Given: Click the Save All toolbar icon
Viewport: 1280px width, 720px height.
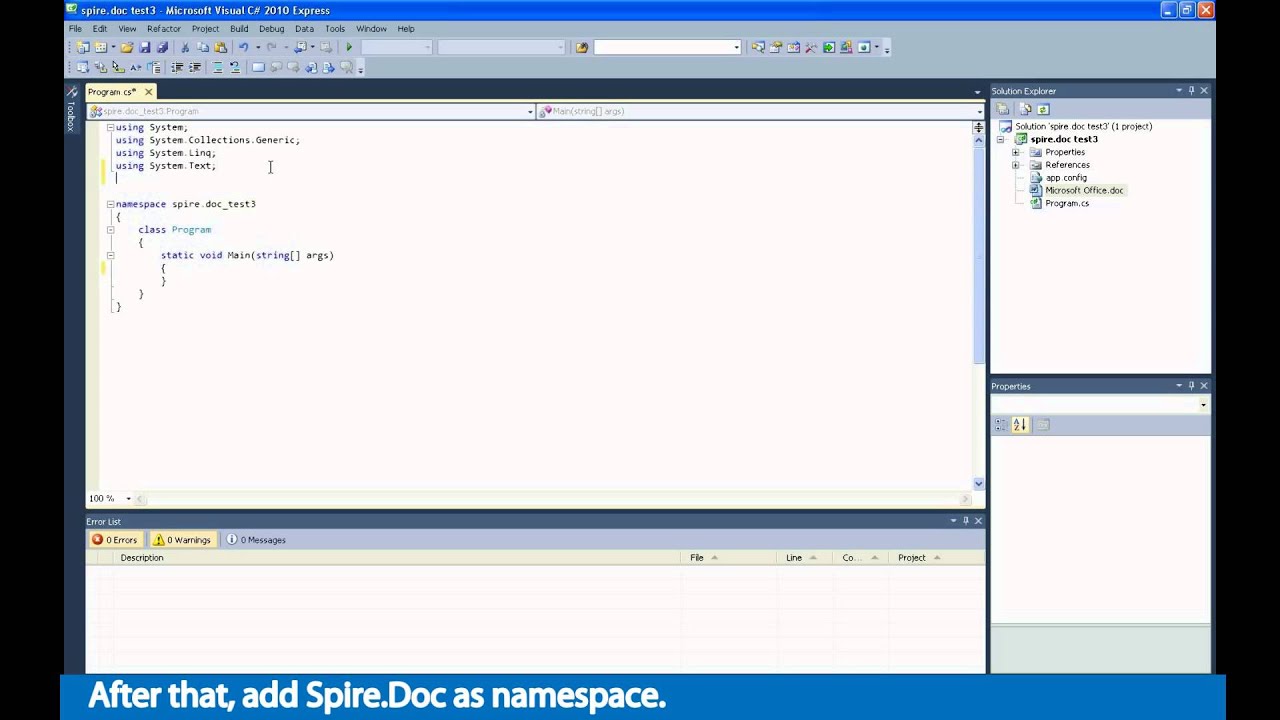Looking at the screenshot, I should [x=162, y=47].
